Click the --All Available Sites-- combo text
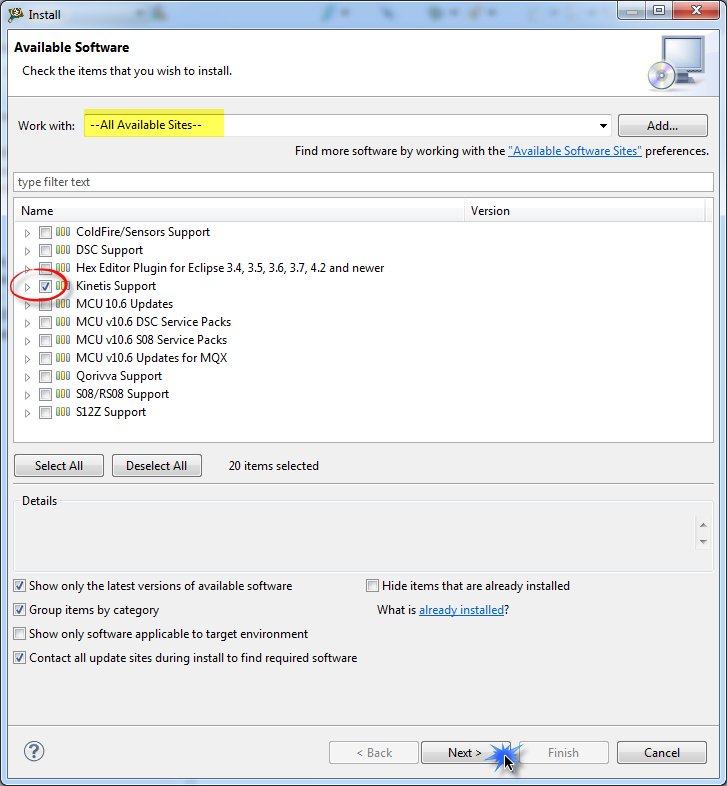This screenshot has height=786, width=727. click(146, 125)
